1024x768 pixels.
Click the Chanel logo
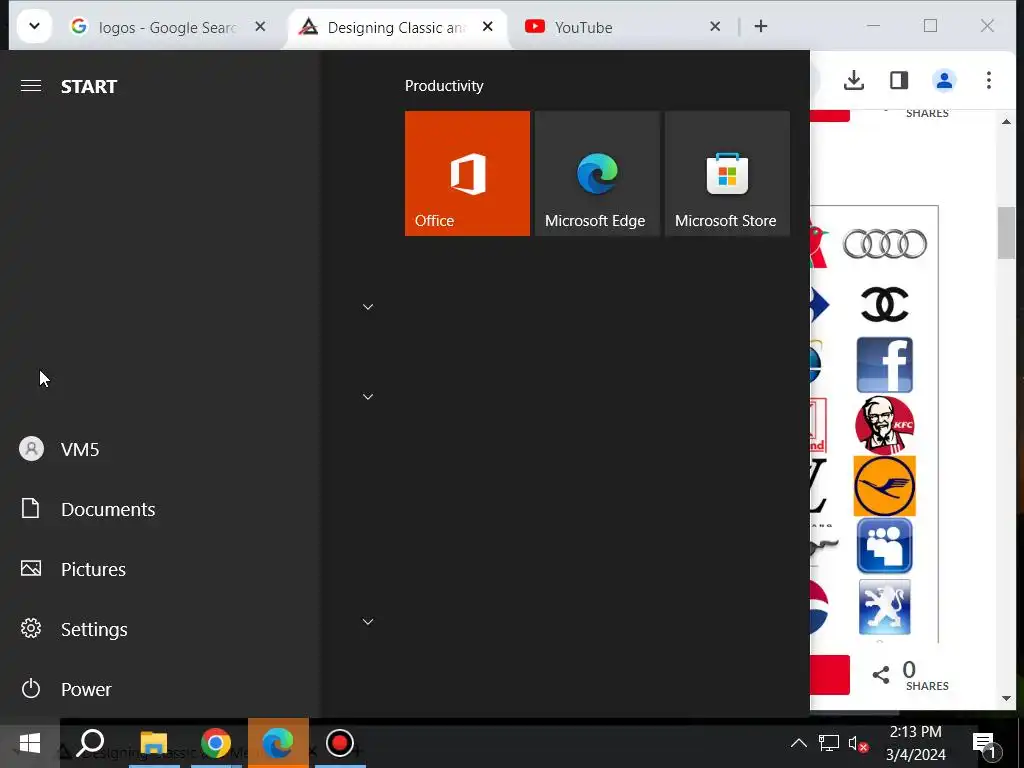pyautogui.click(x=884, y=304)
